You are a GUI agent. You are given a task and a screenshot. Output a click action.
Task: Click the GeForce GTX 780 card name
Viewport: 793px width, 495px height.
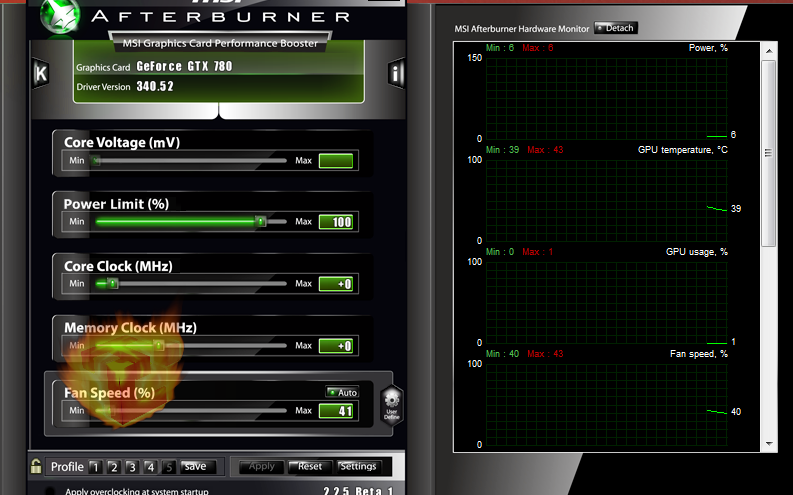pos(184,66)
